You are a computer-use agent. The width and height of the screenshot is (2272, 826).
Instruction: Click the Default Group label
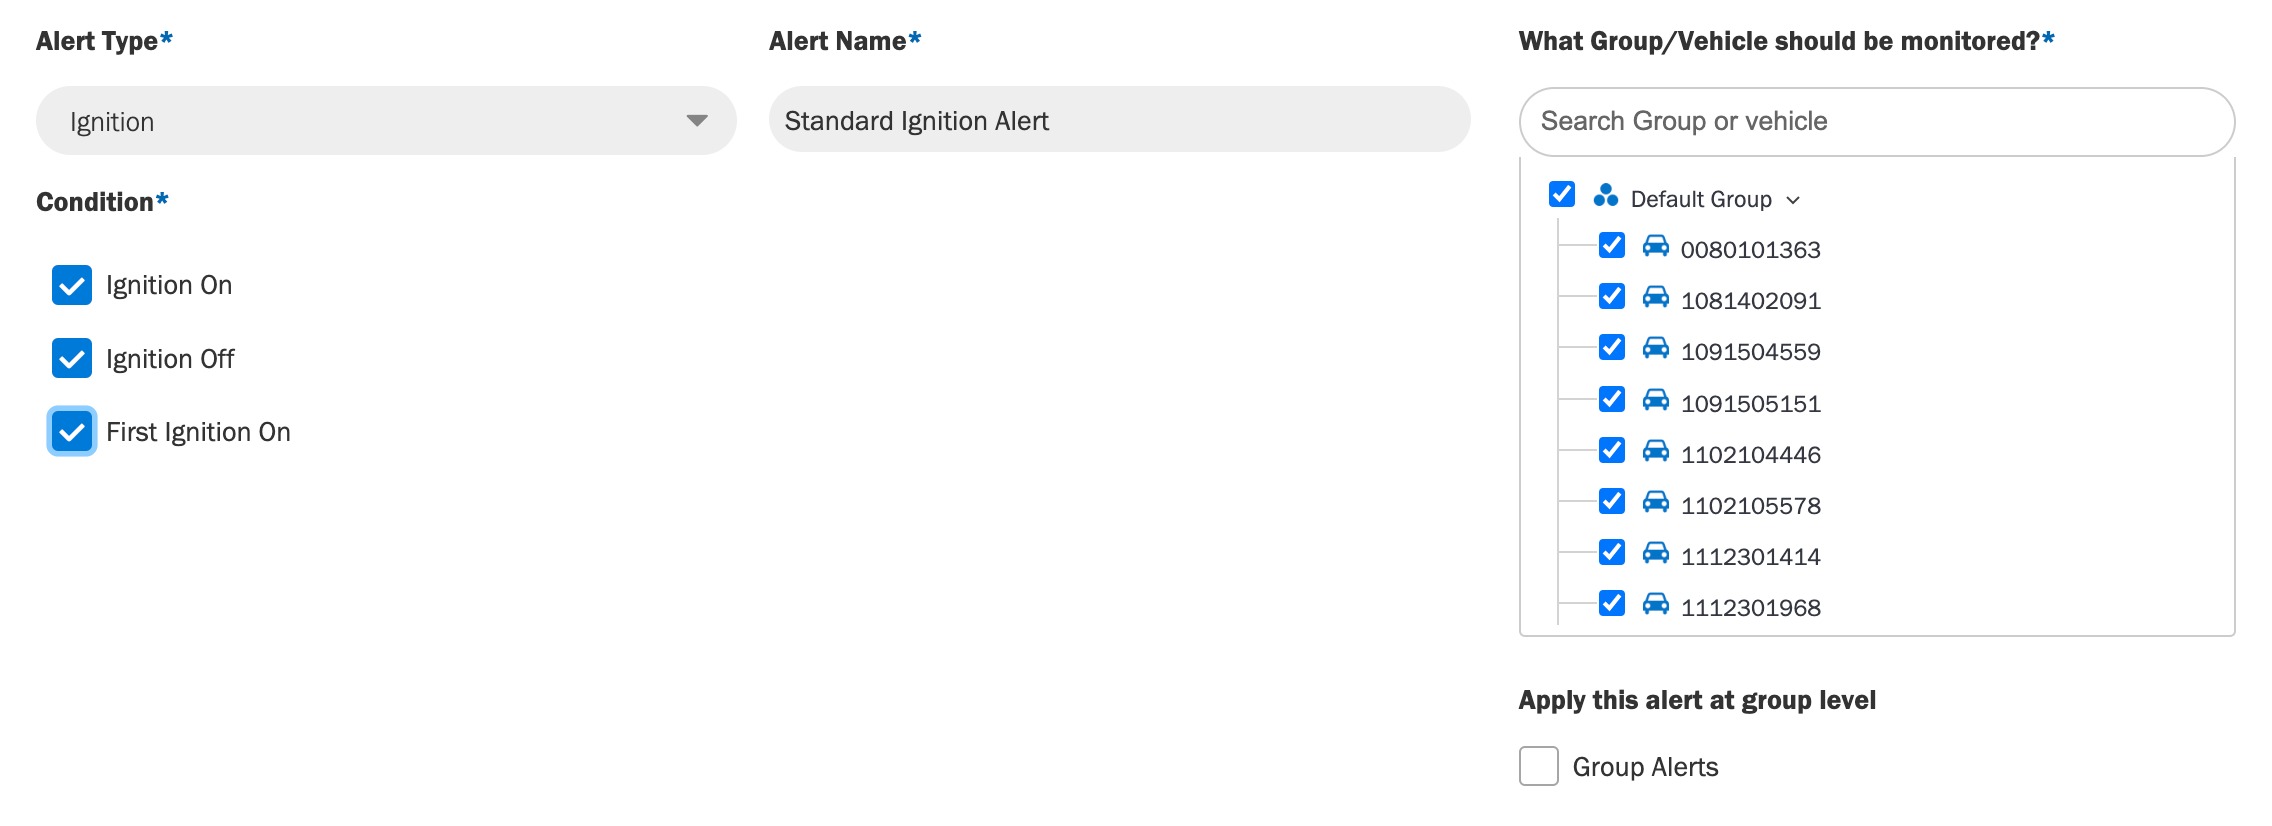tap(1701, 199)
